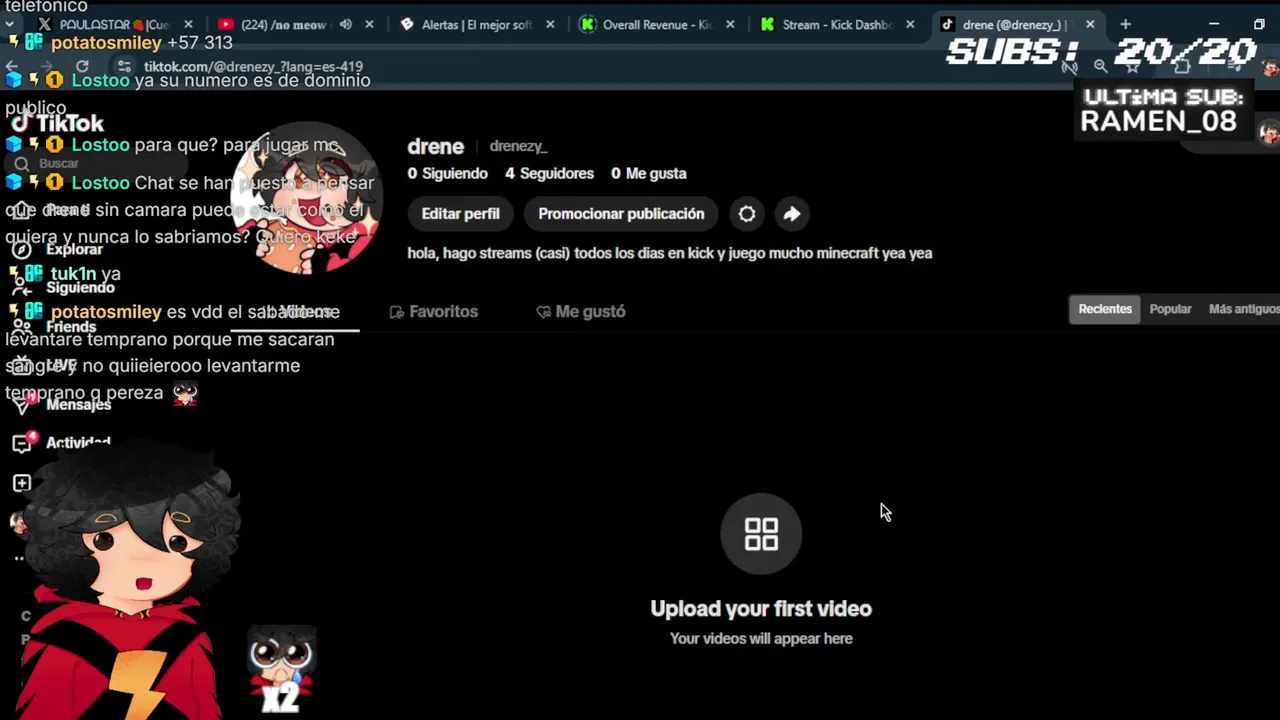
Task: Open Actividad notifications in sidebar
Action: point(60,443)
